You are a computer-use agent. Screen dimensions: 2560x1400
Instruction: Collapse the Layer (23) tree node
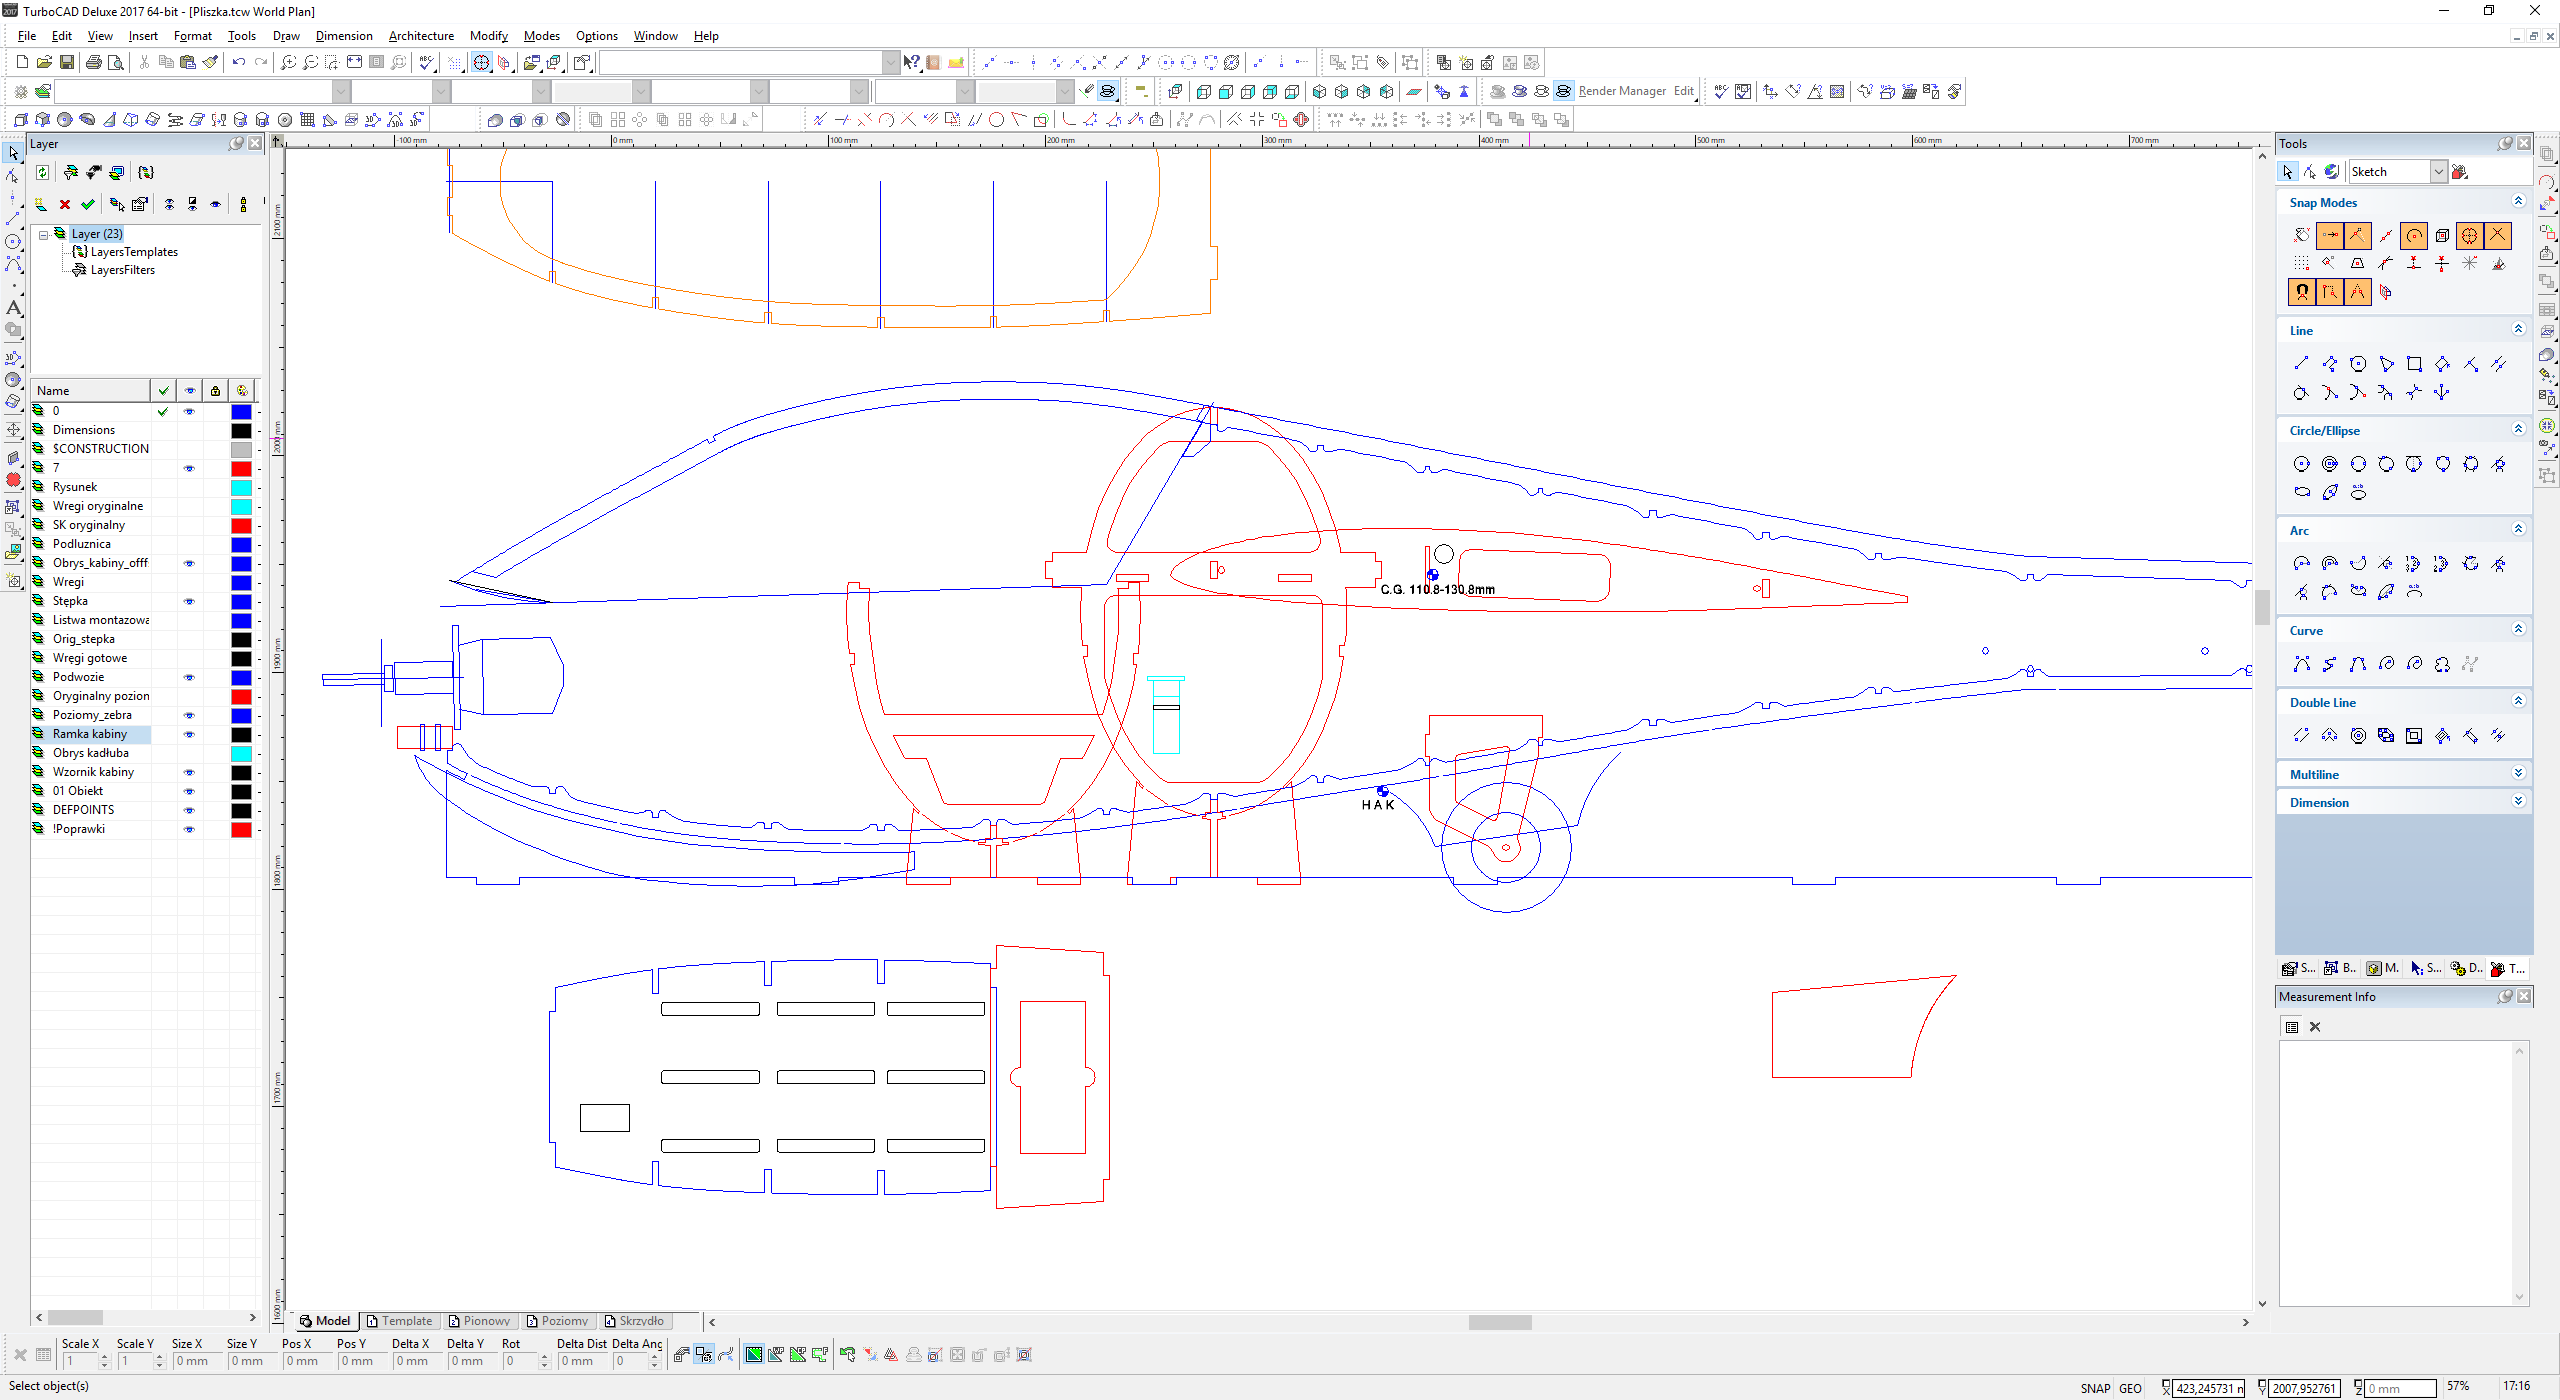(44, 235)
